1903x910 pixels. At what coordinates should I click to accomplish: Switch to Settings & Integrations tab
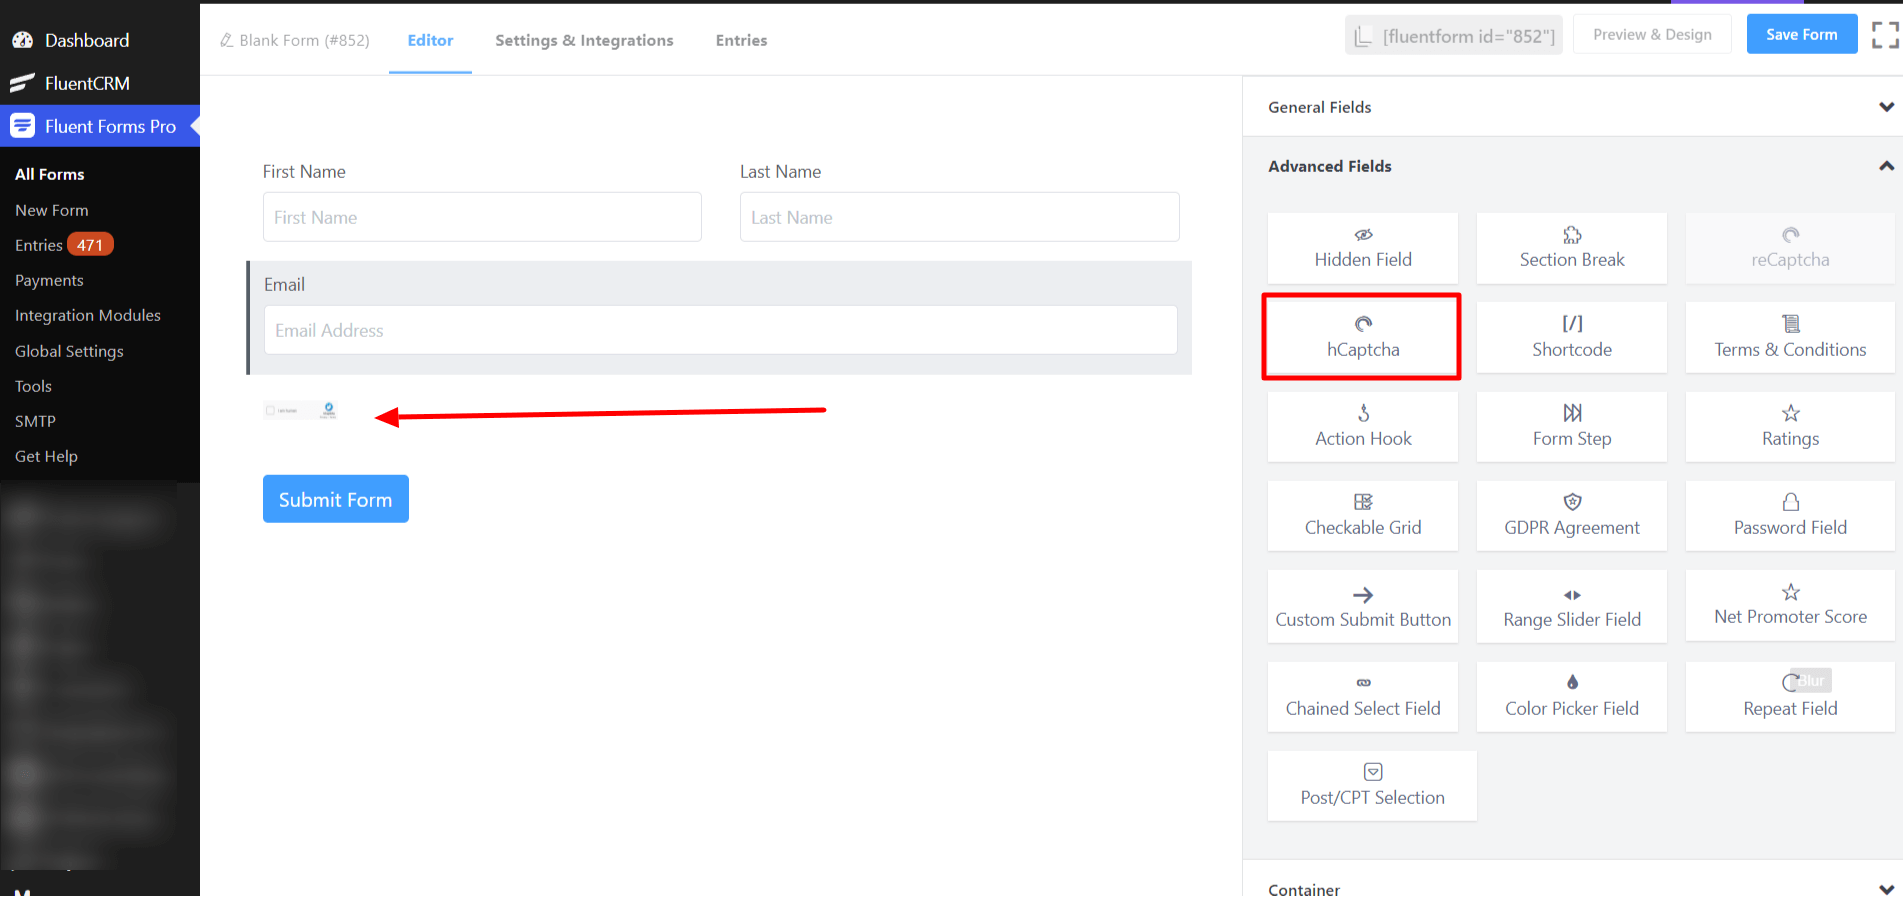tap(584, 40)
